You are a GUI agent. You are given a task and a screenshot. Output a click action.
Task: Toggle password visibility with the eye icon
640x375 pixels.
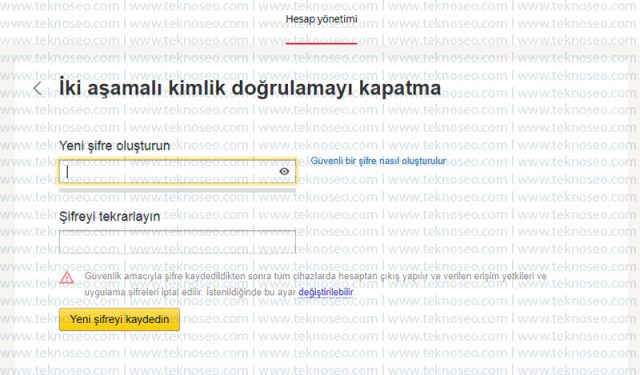284,171
